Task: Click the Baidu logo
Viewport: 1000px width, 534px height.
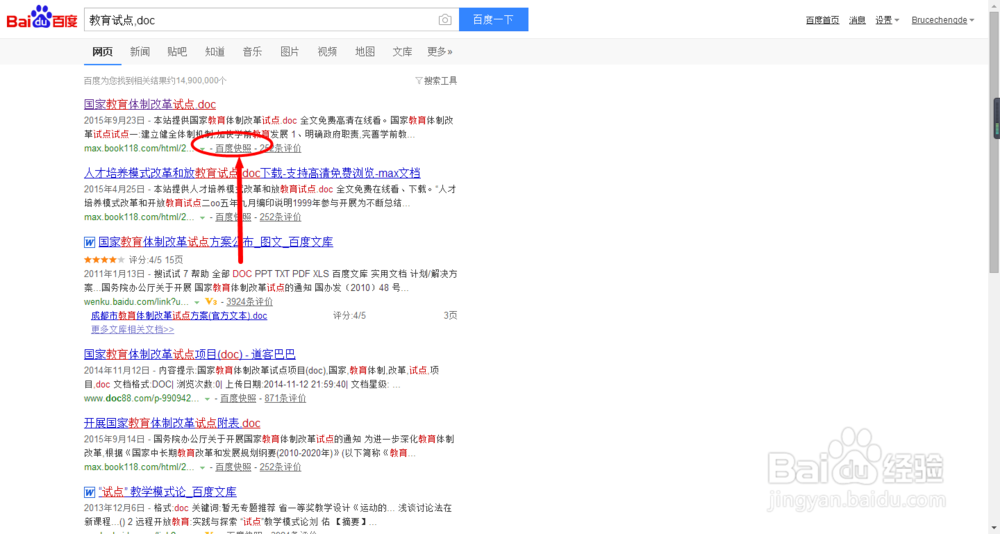Action: [42, 19]
